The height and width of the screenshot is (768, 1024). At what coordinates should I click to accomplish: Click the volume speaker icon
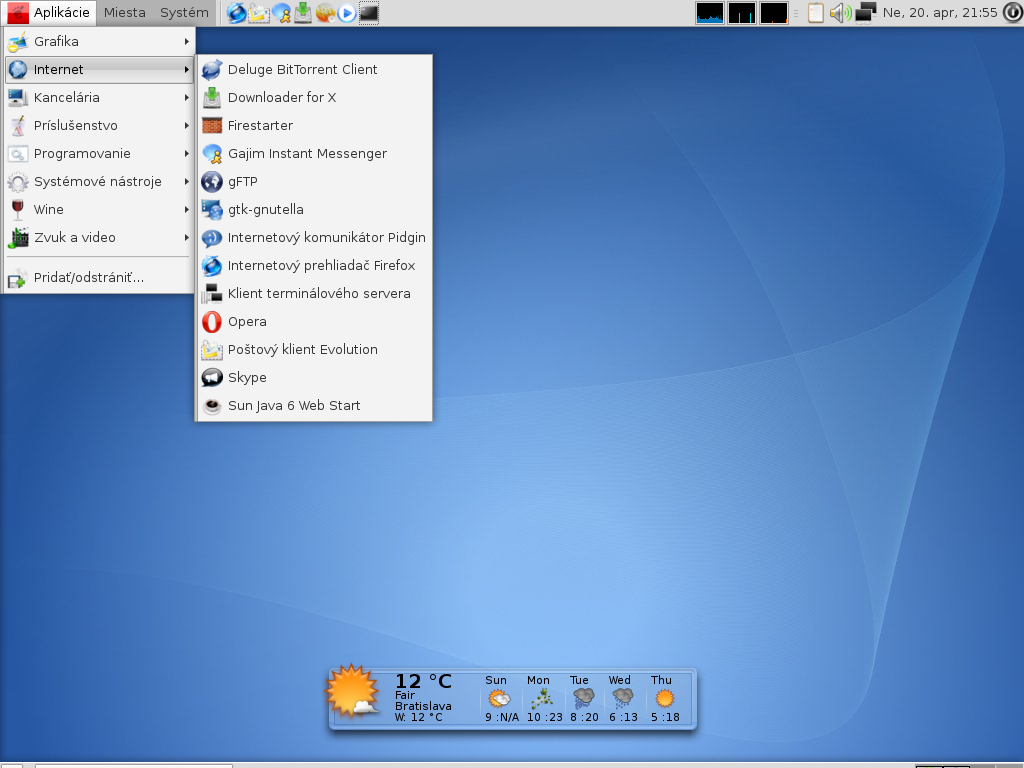(x=840, y=13)
